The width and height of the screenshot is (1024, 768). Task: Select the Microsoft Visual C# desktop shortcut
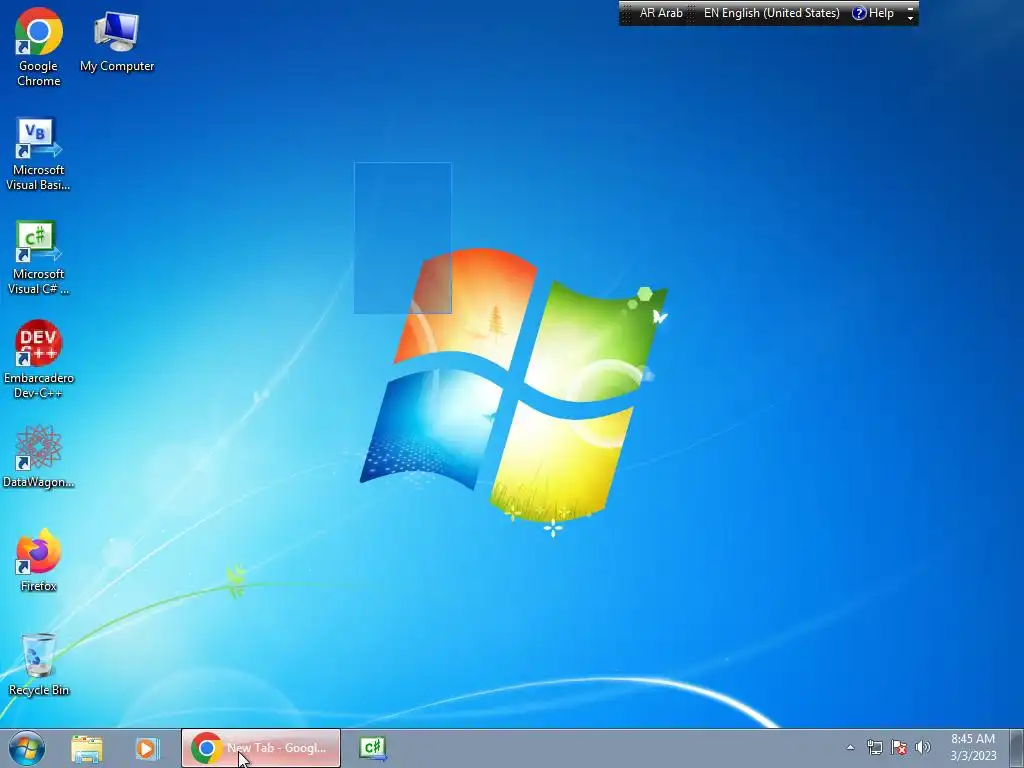pos(38,257)
